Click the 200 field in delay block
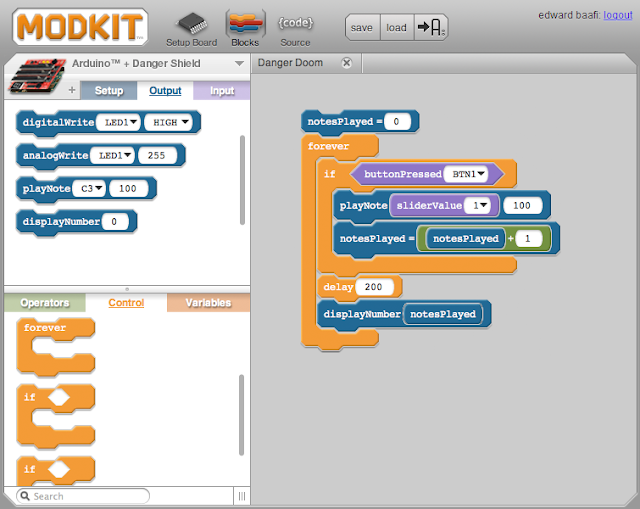The image size is (640, 509). pyautogui.click(x=374, y=287)
